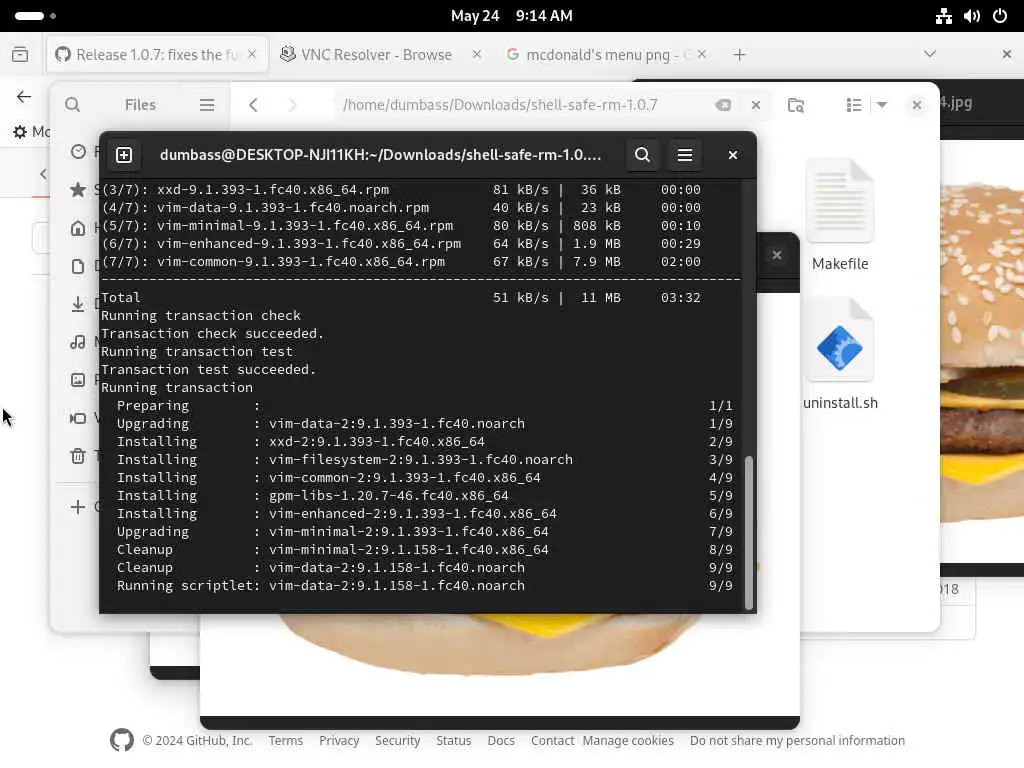The width and height of the screenshot is (1024, 768).
Task: Open Activities overview pill
Action: click(35, 16)
